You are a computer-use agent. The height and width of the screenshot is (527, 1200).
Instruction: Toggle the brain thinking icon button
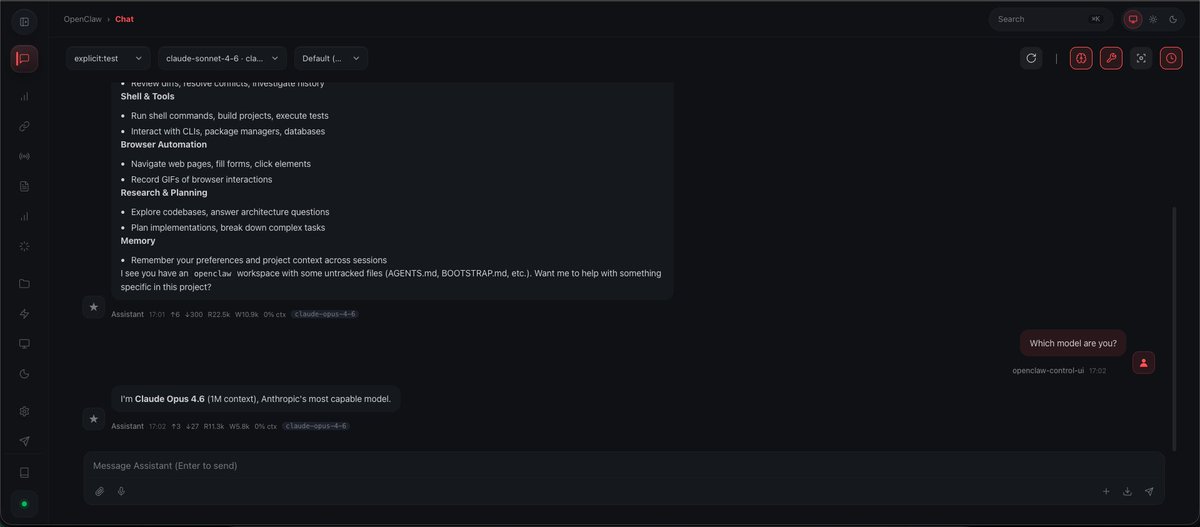(x=1081, y=58)
